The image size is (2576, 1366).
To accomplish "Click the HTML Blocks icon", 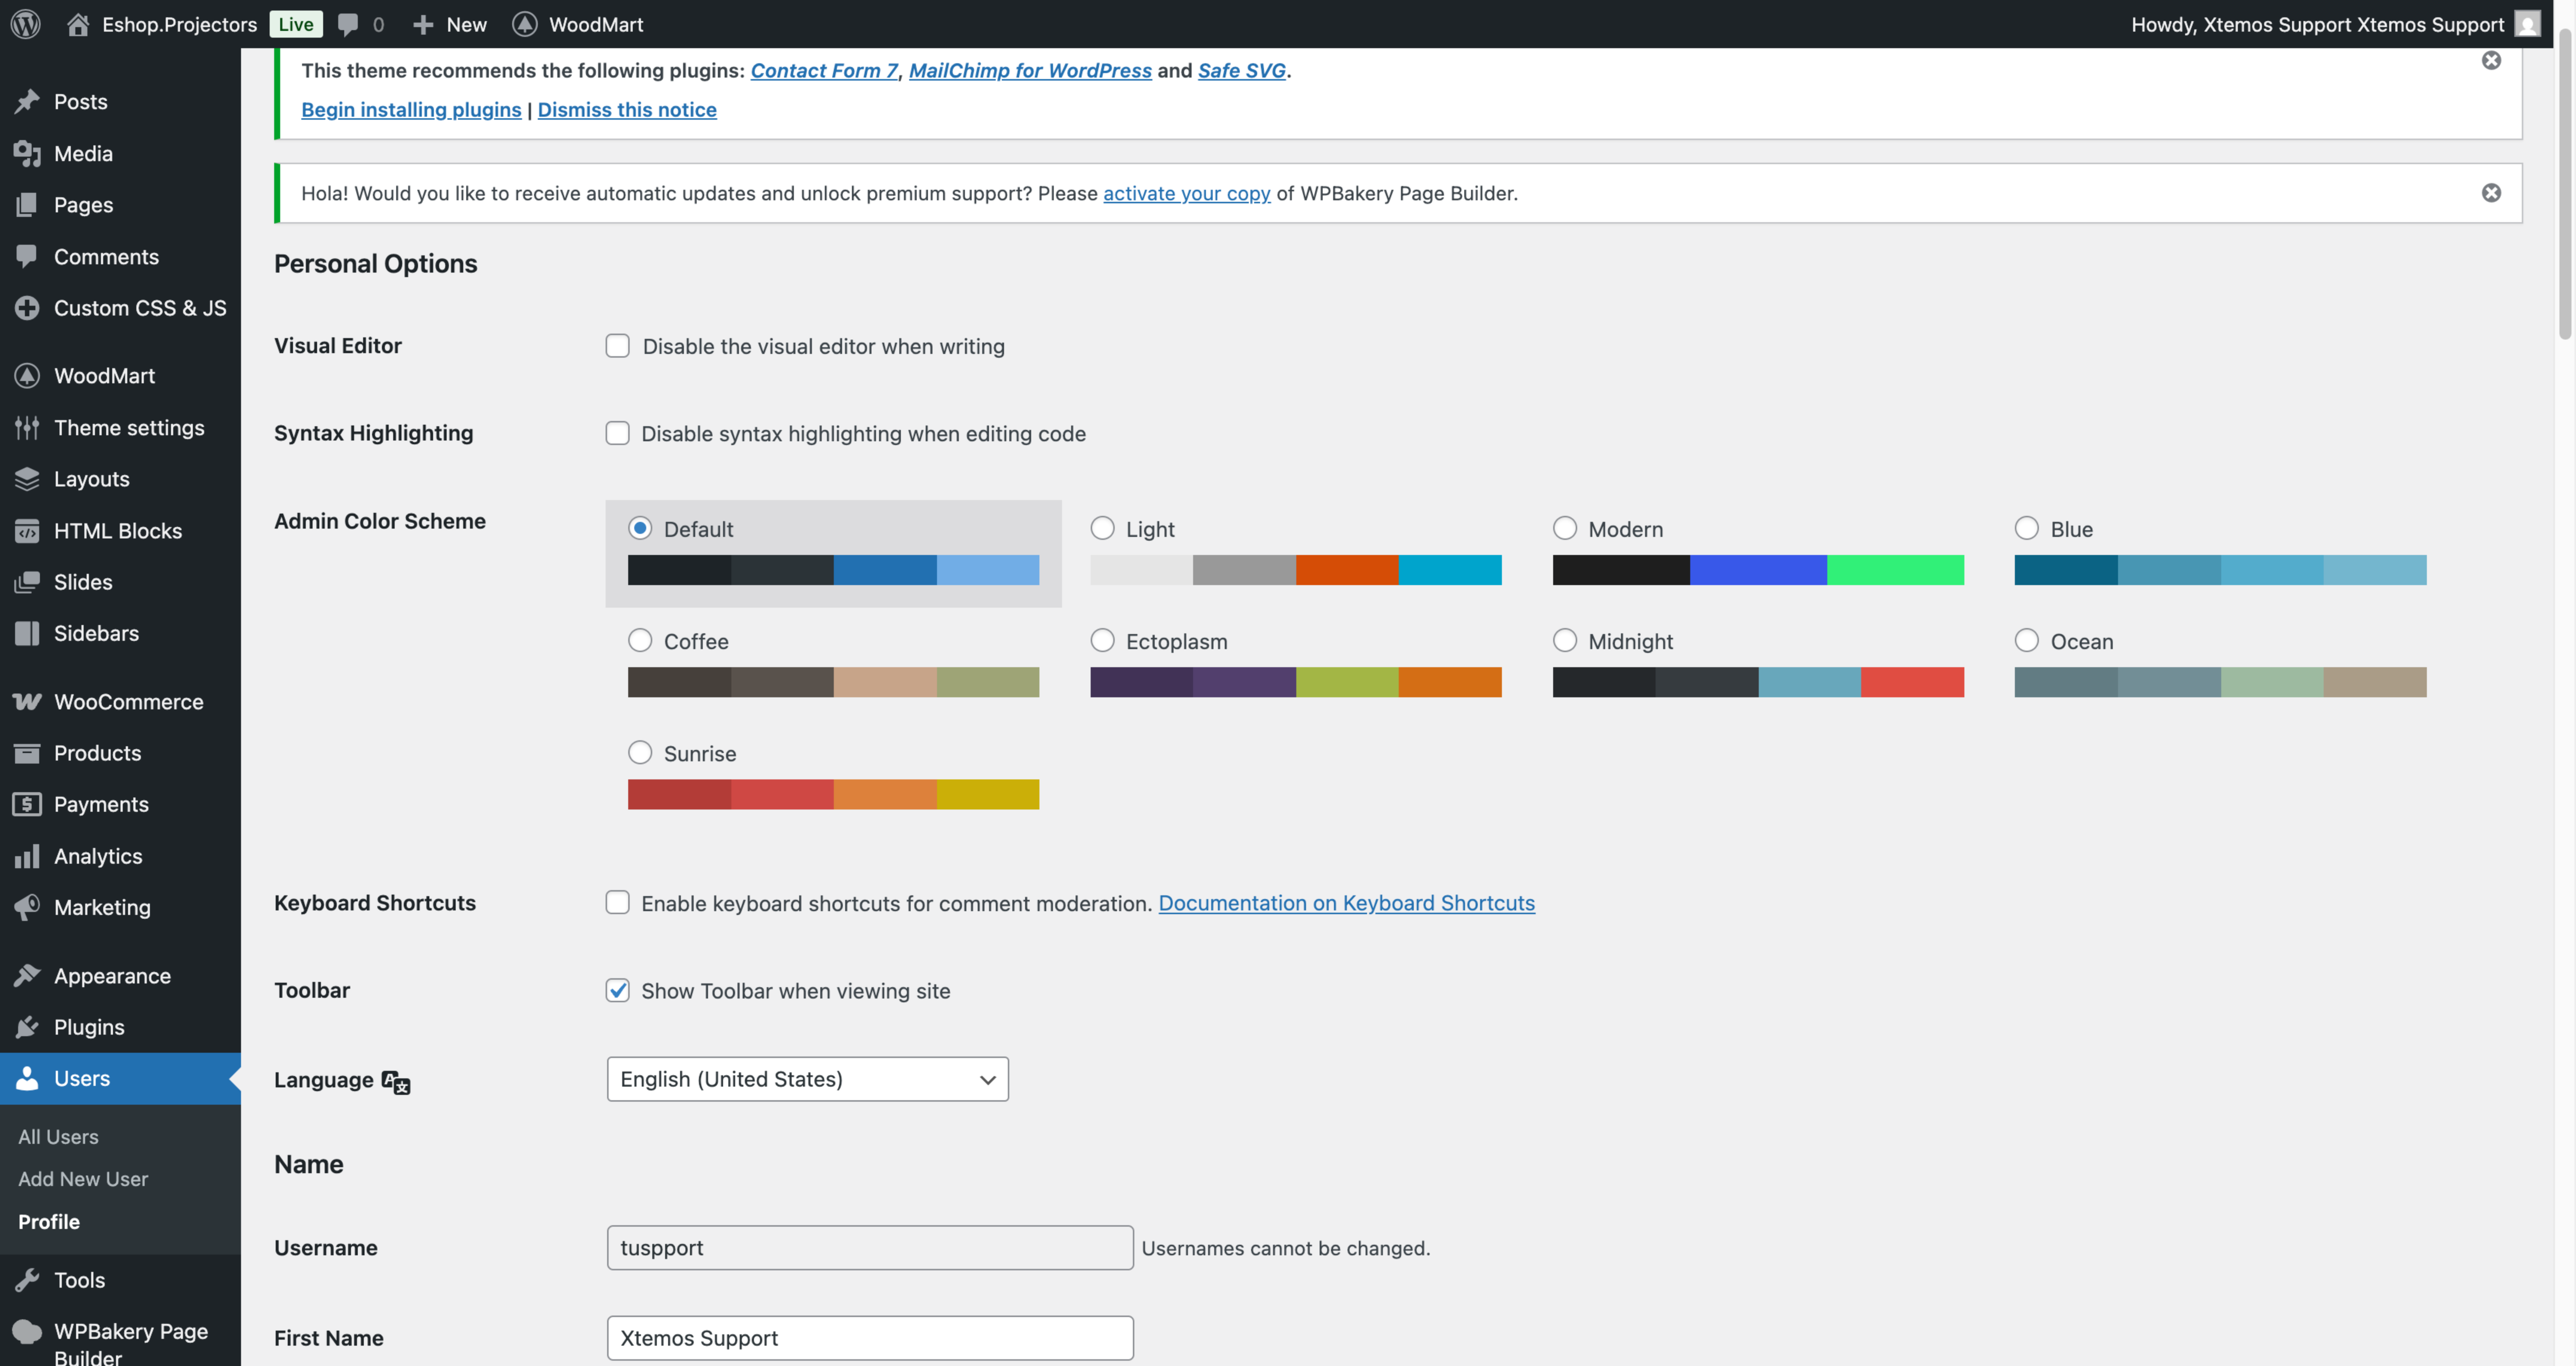I will tap(27, 530).
